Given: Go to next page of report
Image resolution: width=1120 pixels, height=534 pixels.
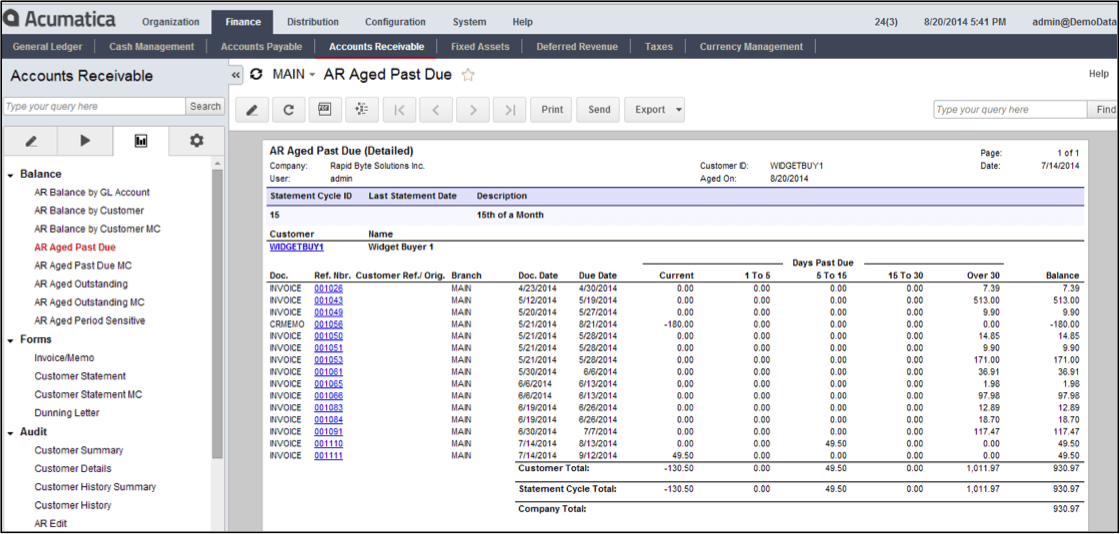Looking at the screenshot, I should coord(473,110).
